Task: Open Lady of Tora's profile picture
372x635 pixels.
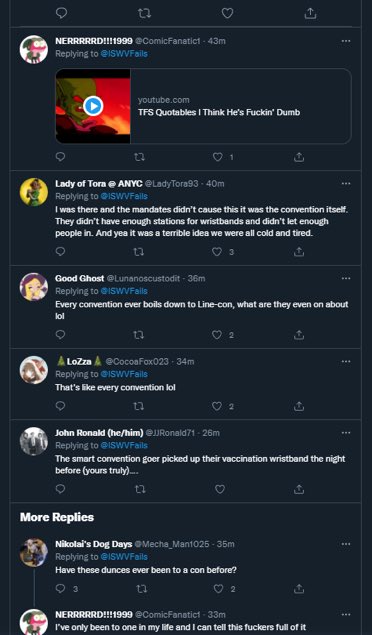Action: 34,192
